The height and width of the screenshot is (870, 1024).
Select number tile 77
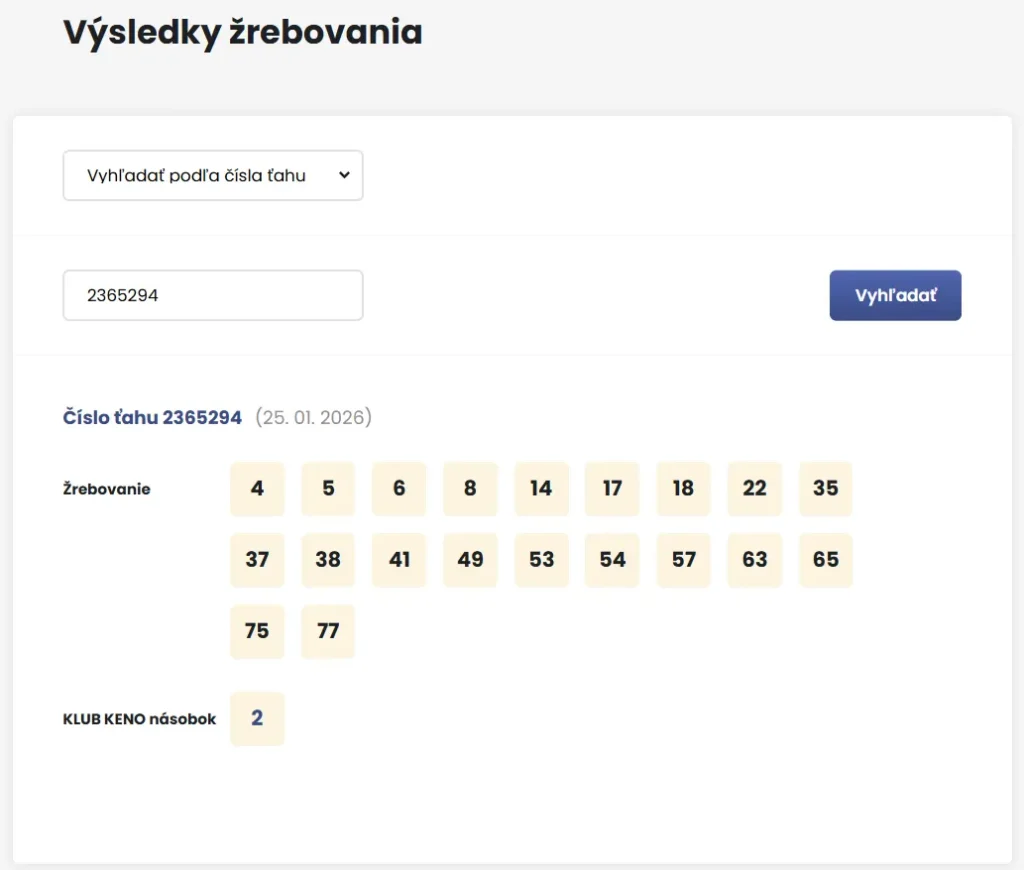[x=328, y=632]
